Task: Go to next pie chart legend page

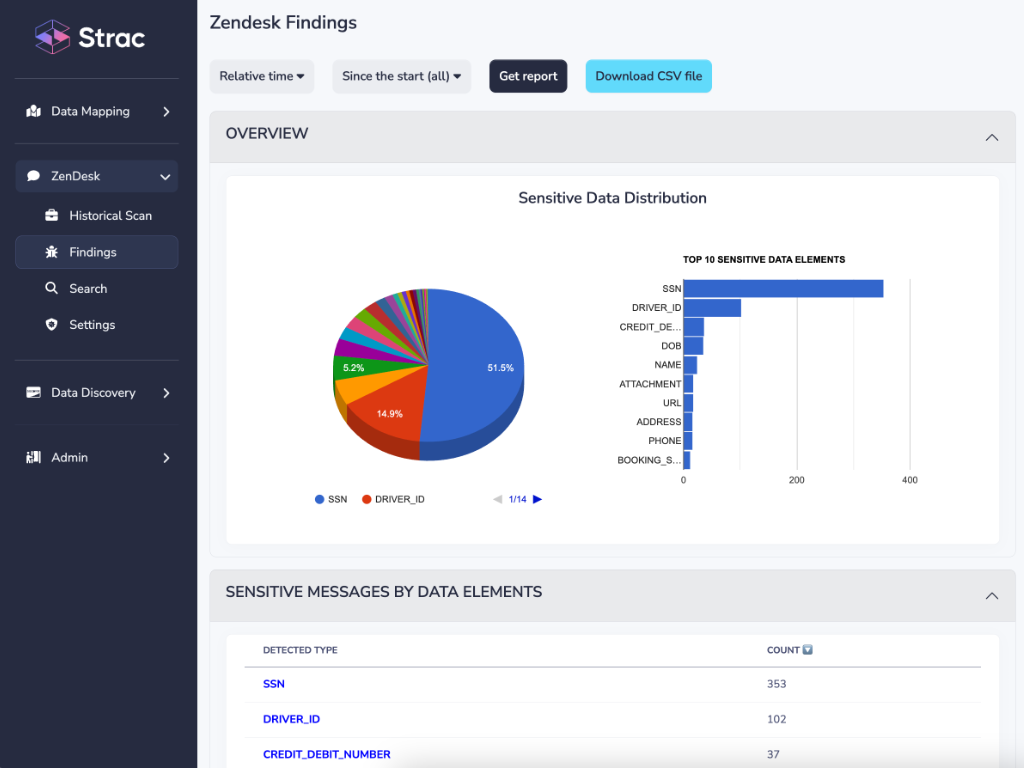Action: [x=537, y=499]
